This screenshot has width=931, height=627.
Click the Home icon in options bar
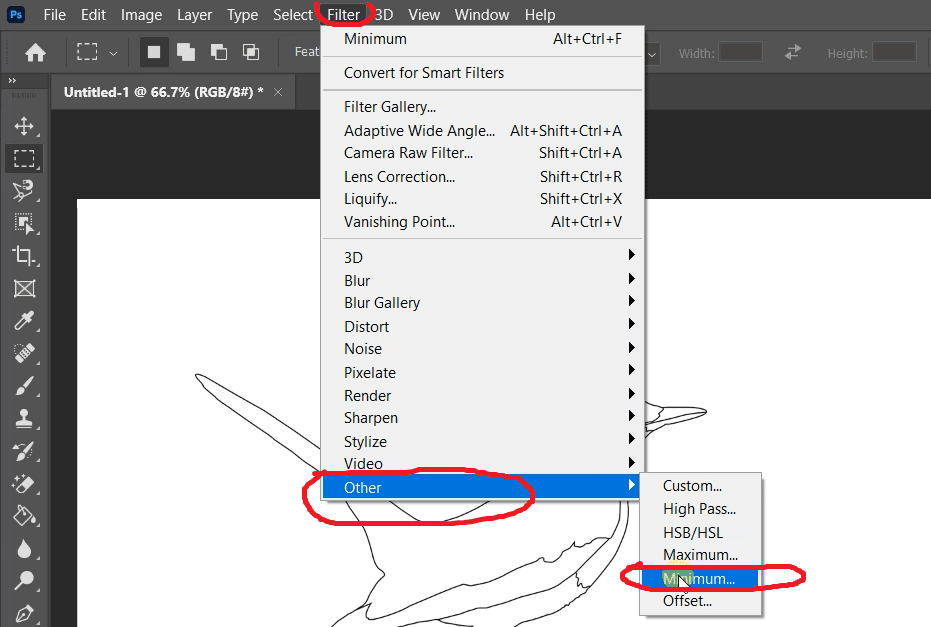tap(35, 53)
